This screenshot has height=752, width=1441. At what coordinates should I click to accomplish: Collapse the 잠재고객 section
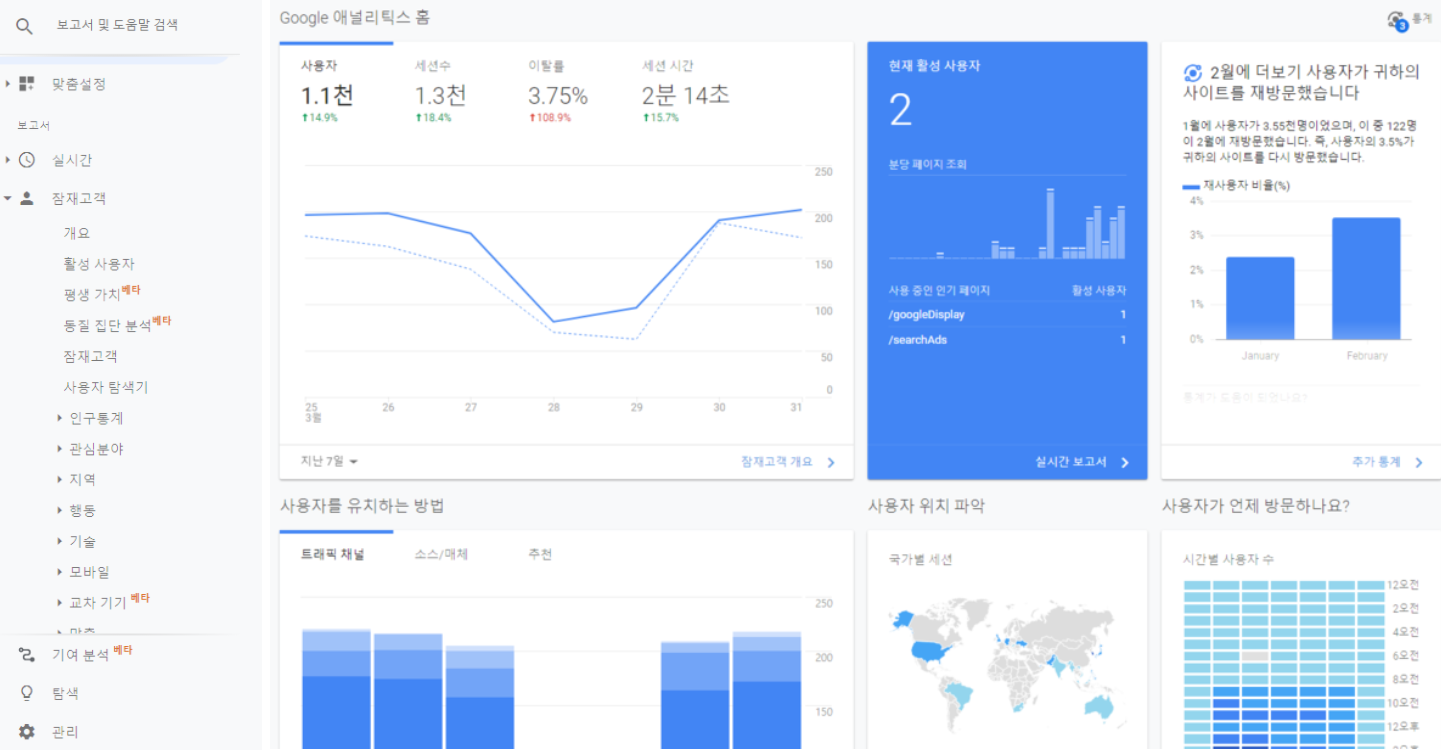tap(8, 198)
